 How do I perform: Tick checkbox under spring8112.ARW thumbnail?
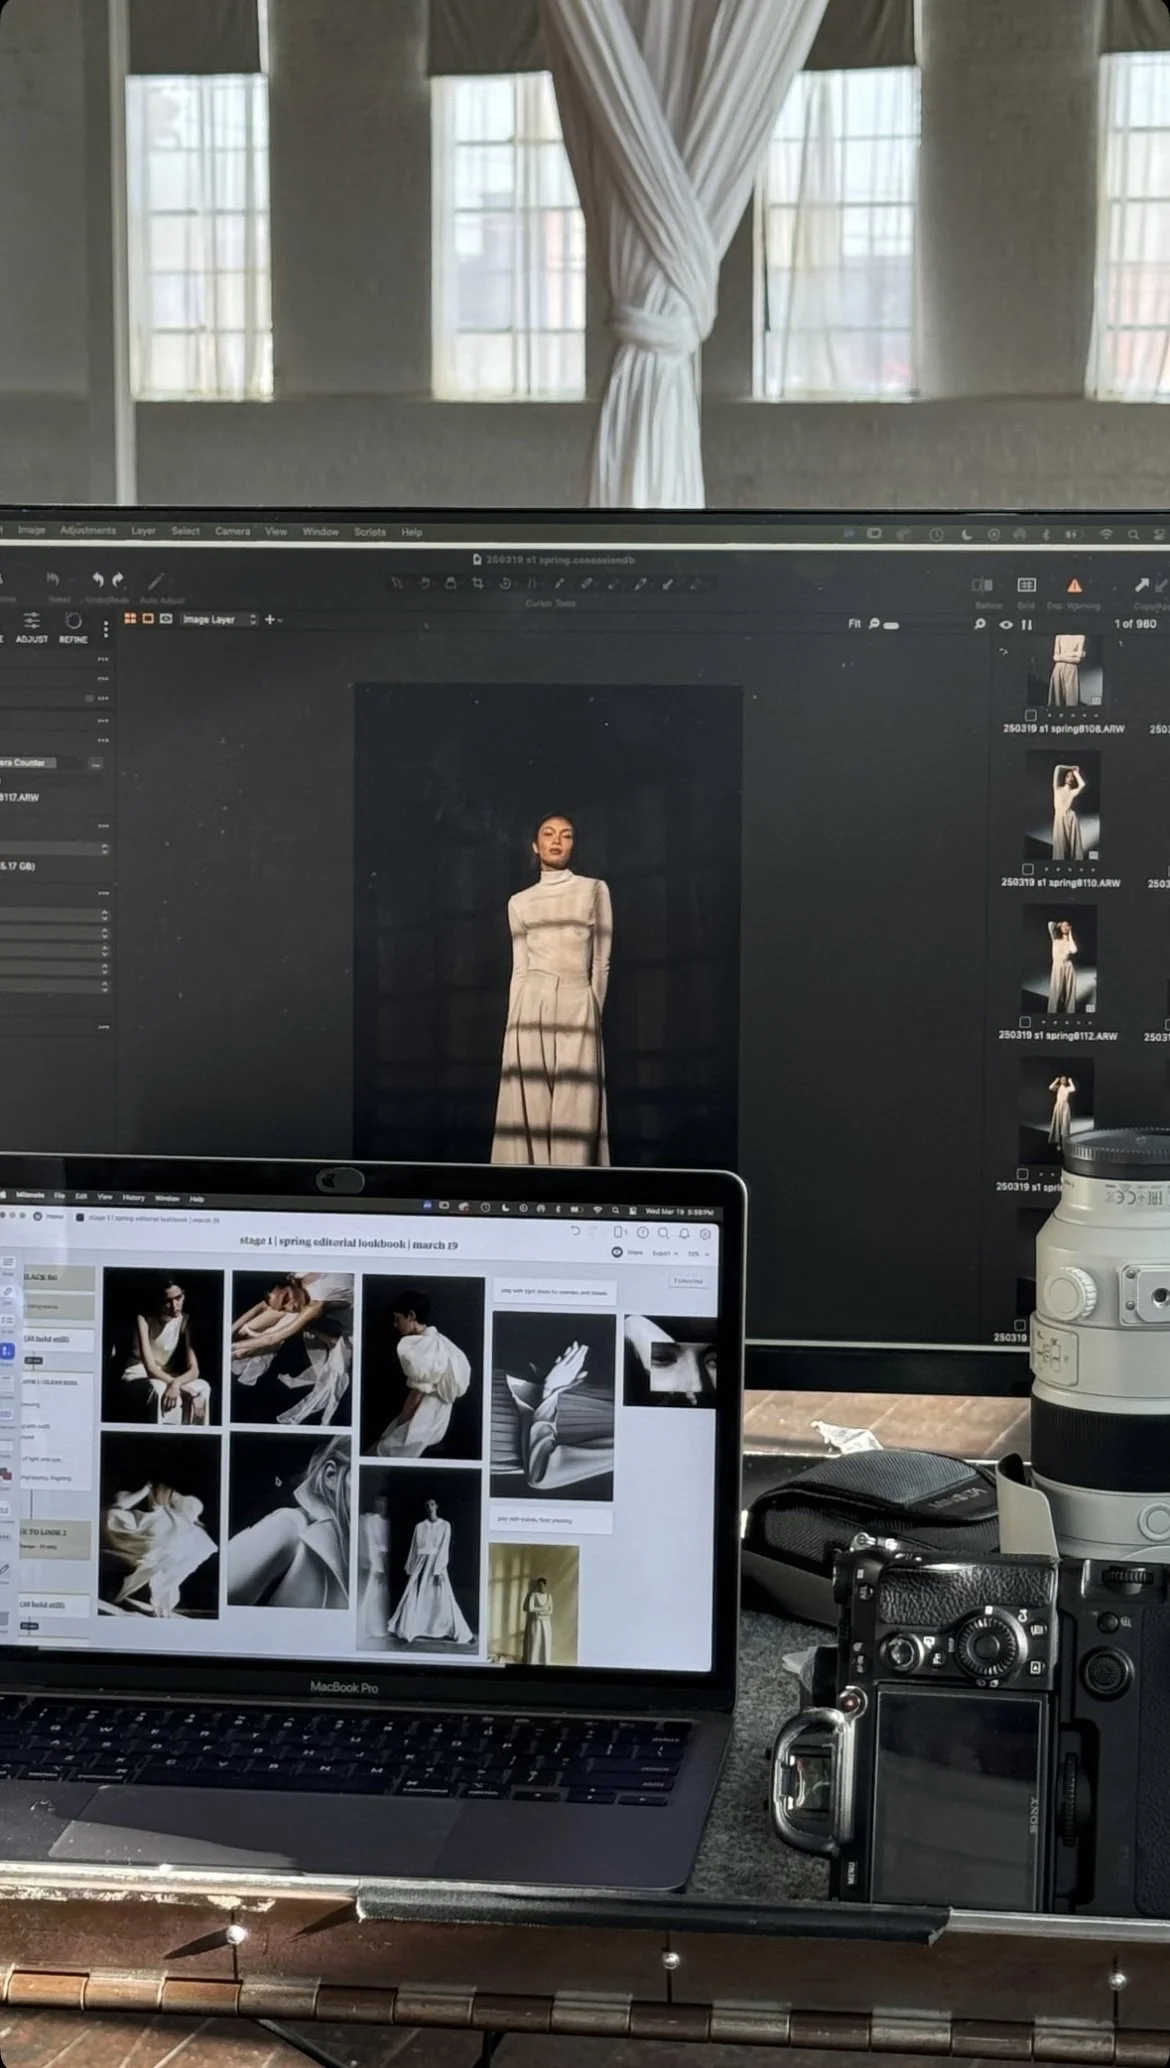click(1025, 1022)
